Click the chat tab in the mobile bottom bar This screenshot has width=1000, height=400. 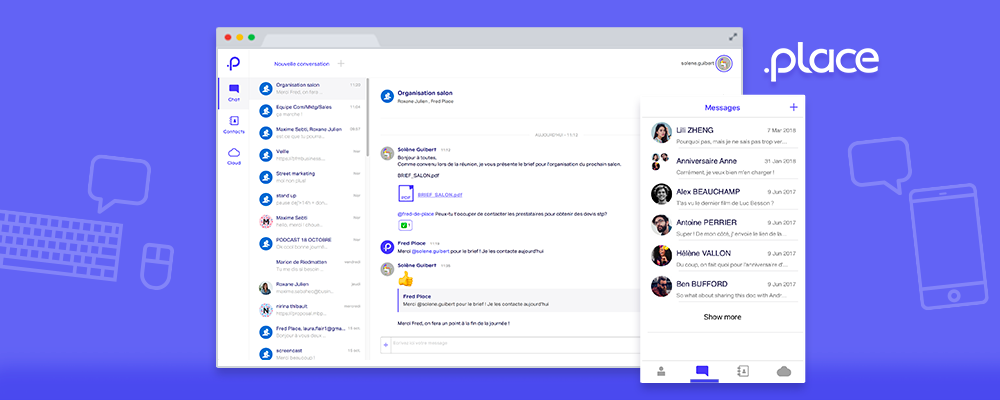702,371
